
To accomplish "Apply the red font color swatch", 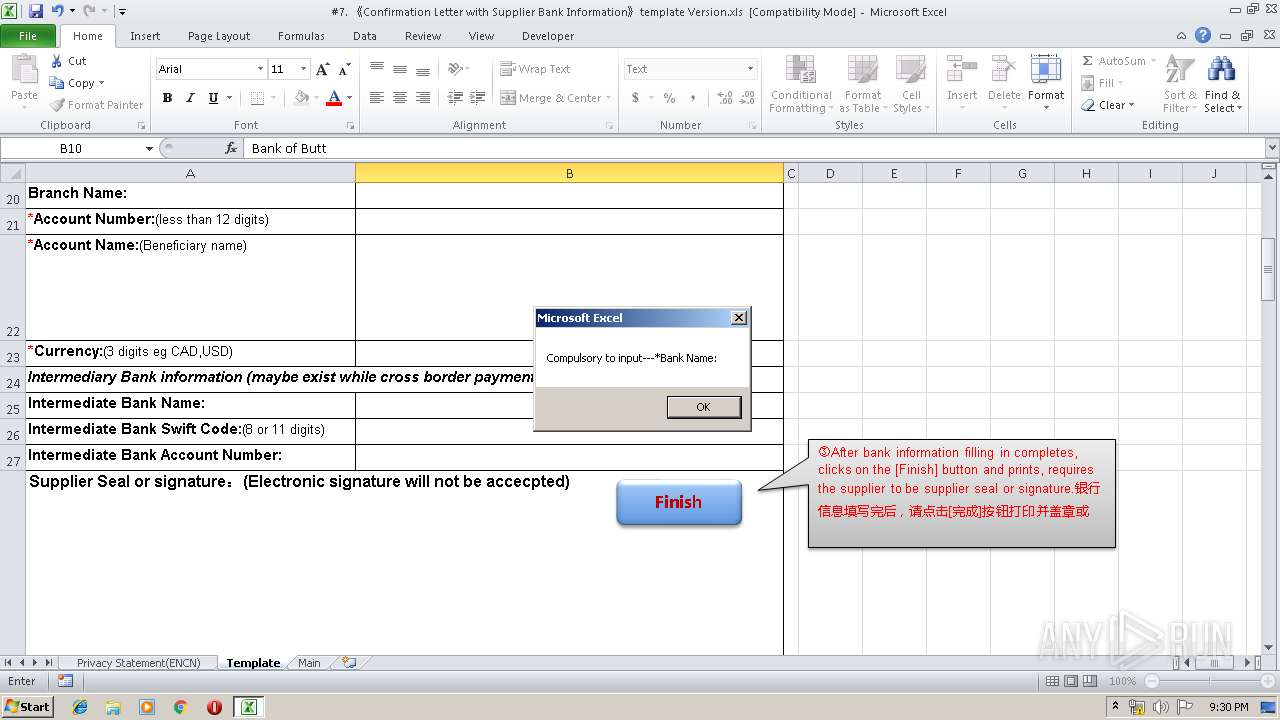I will pos(333,98).
